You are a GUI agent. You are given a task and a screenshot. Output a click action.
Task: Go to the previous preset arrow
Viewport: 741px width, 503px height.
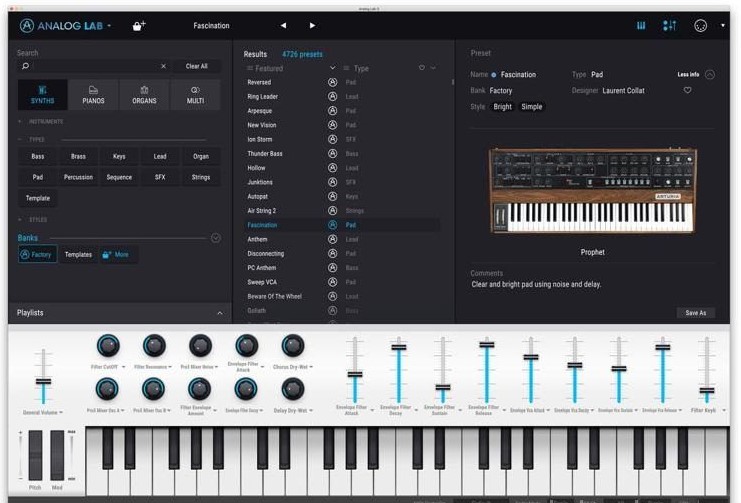(283, 26)
